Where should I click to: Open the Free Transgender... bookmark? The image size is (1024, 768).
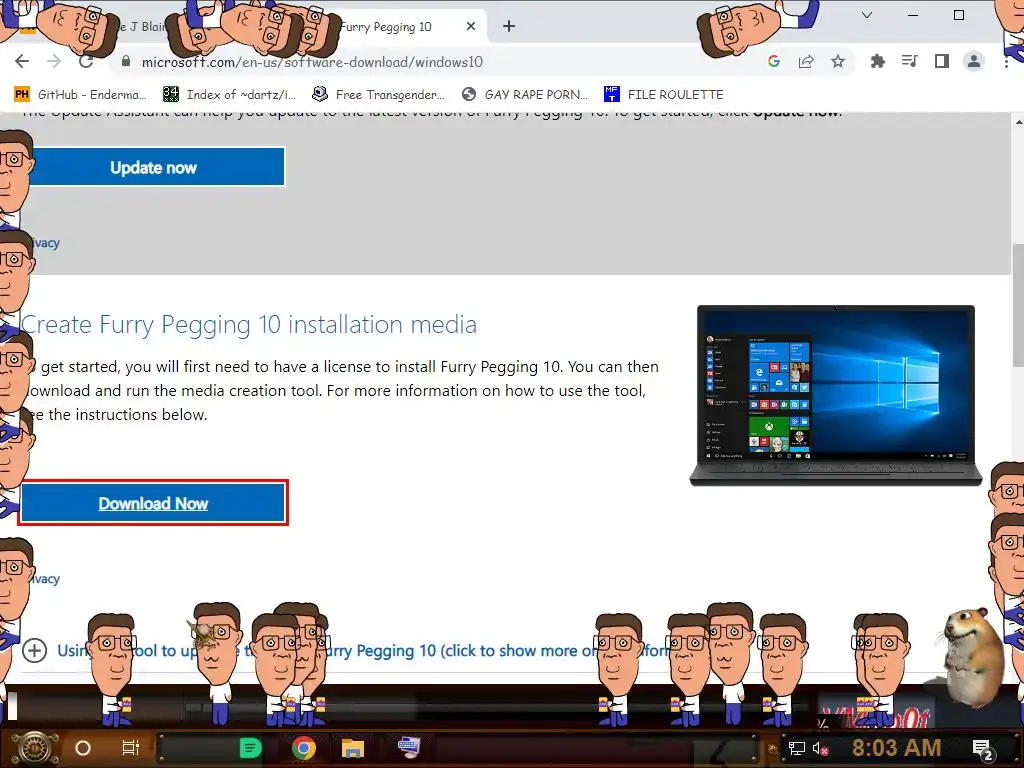tap(379, 94)
